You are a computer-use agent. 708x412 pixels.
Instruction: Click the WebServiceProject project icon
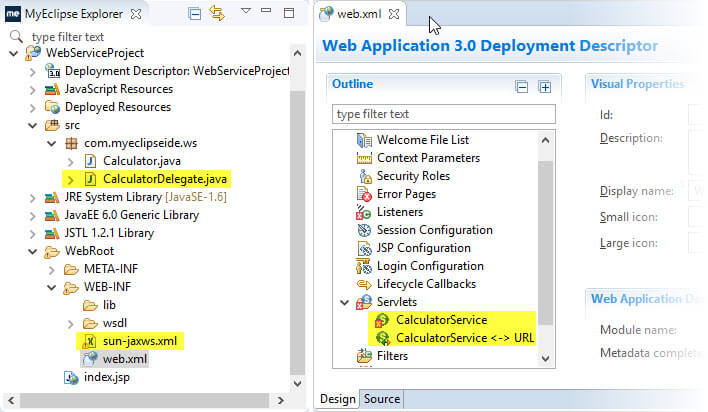(34, 53)
